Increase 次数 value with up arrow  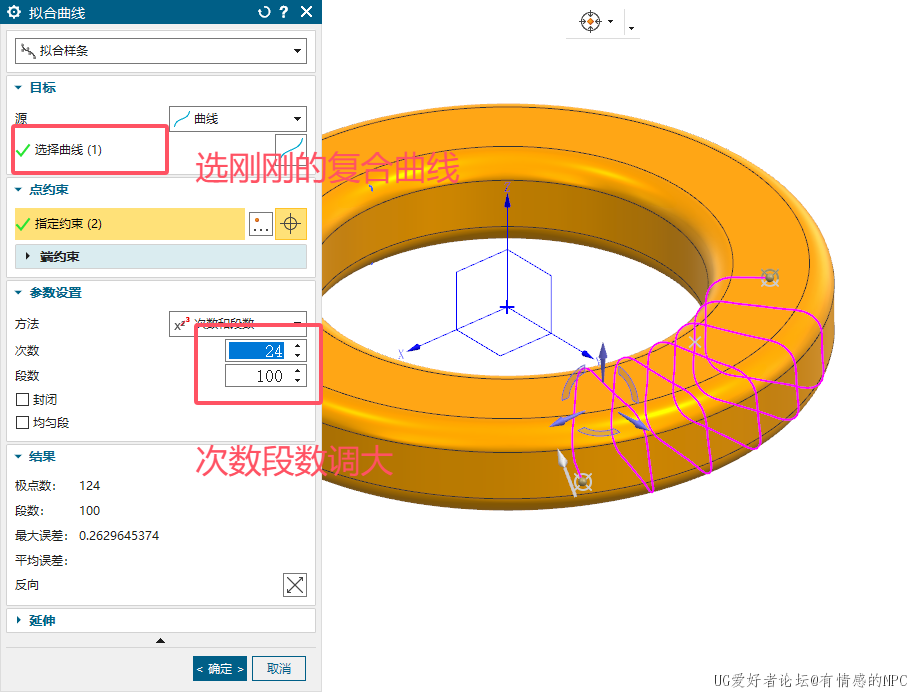pos(297,346)
